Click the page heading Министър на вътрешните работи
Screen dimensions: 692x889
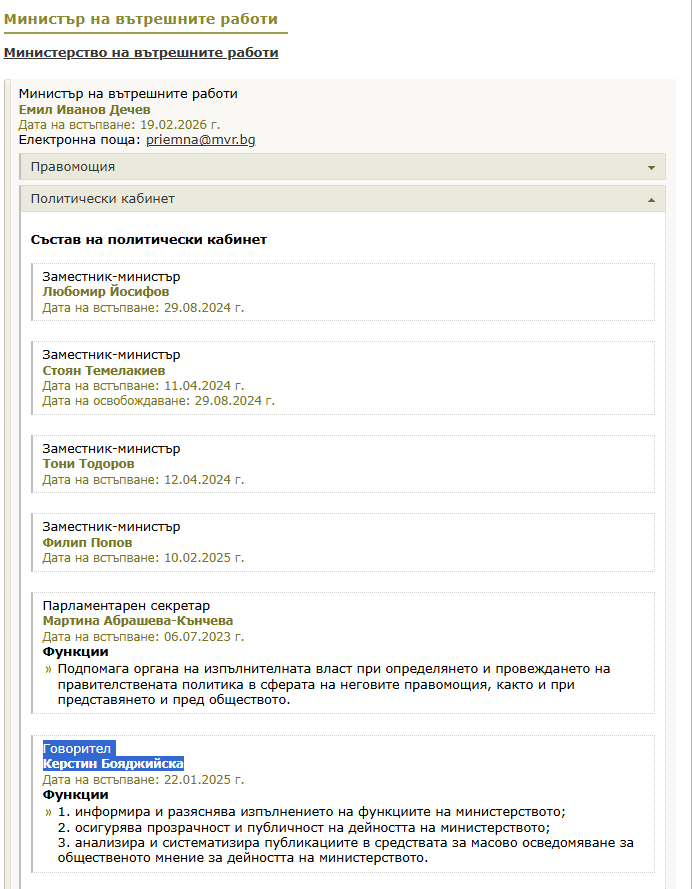(140, 18)
